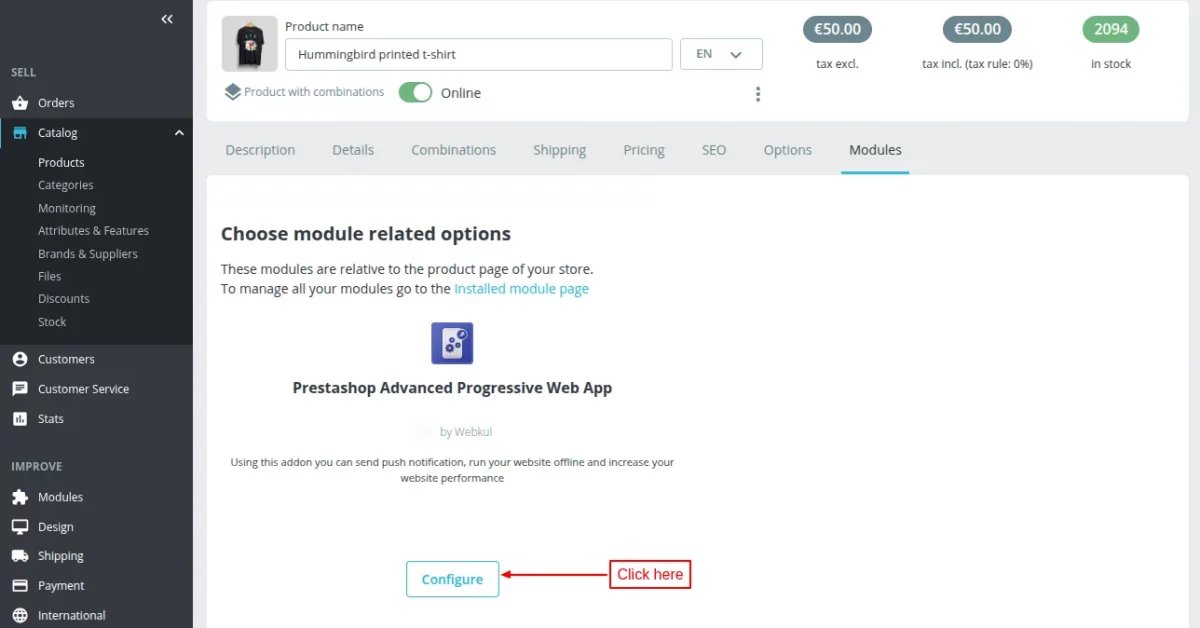The image size is (1200, 628).
Task: Collapse the Catalog menu chevron
Action: pyautogui.click(x=179, y=133)
